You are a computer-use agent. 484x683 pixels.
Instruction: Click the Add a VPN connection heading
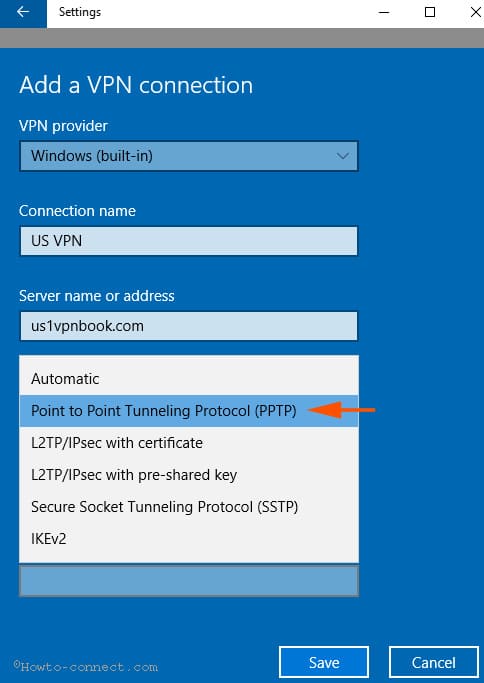click(x=136, y=85)
